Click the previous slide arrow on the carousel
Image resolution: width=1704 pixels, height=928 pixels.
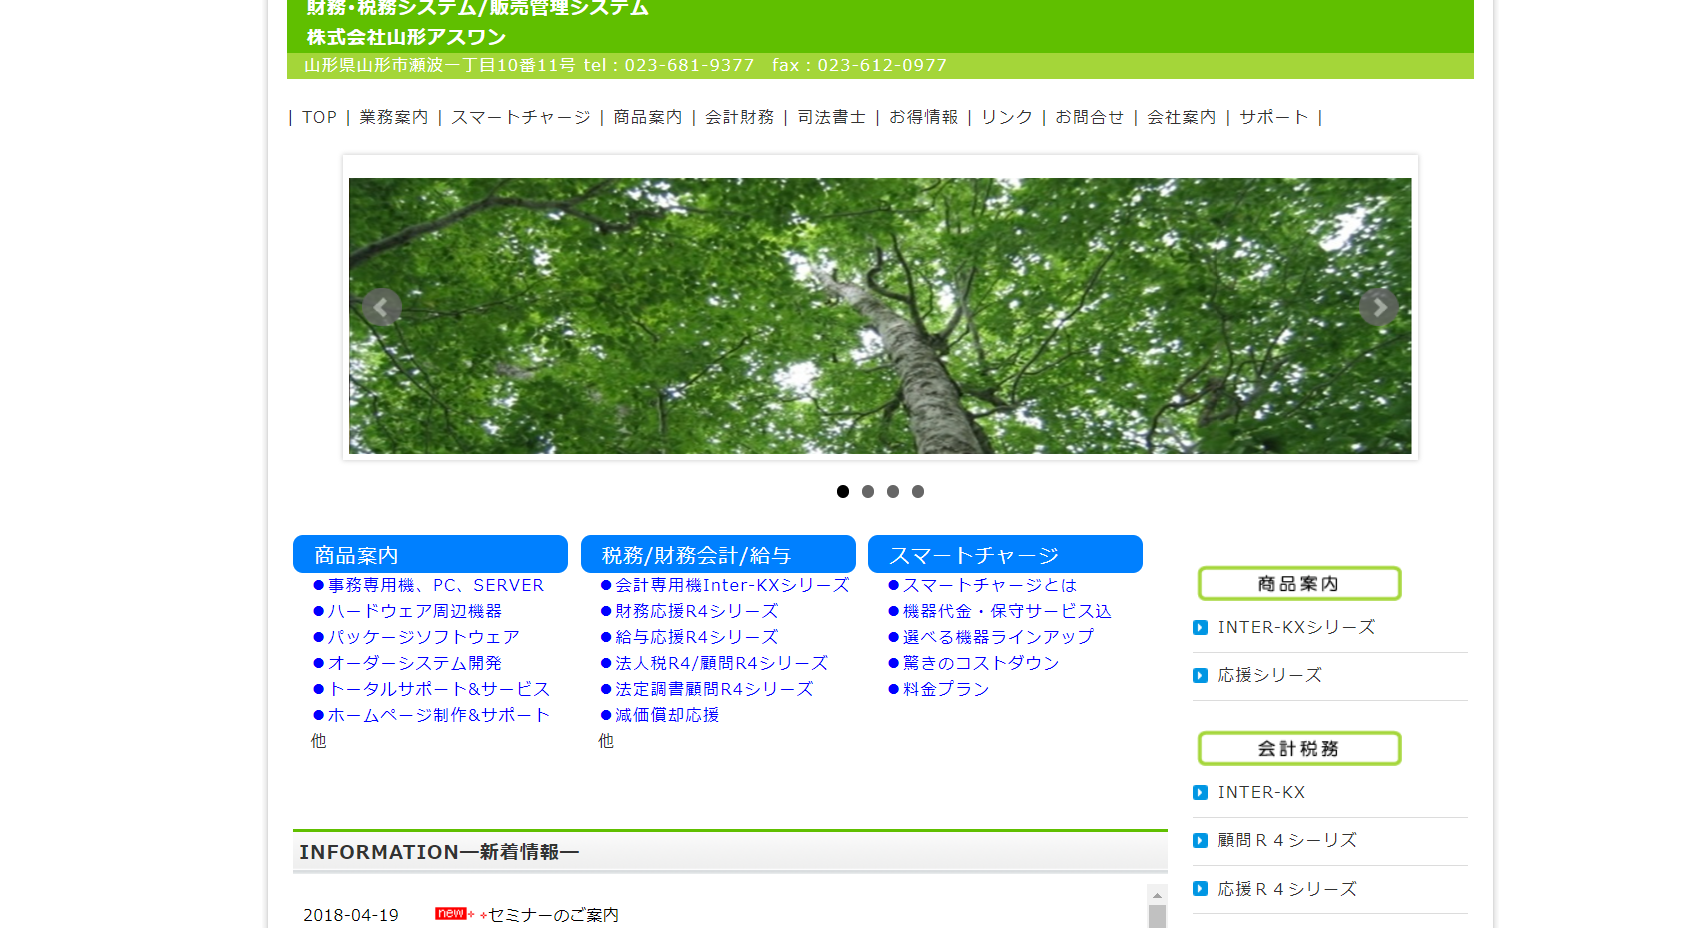click(x=382, y=307)
